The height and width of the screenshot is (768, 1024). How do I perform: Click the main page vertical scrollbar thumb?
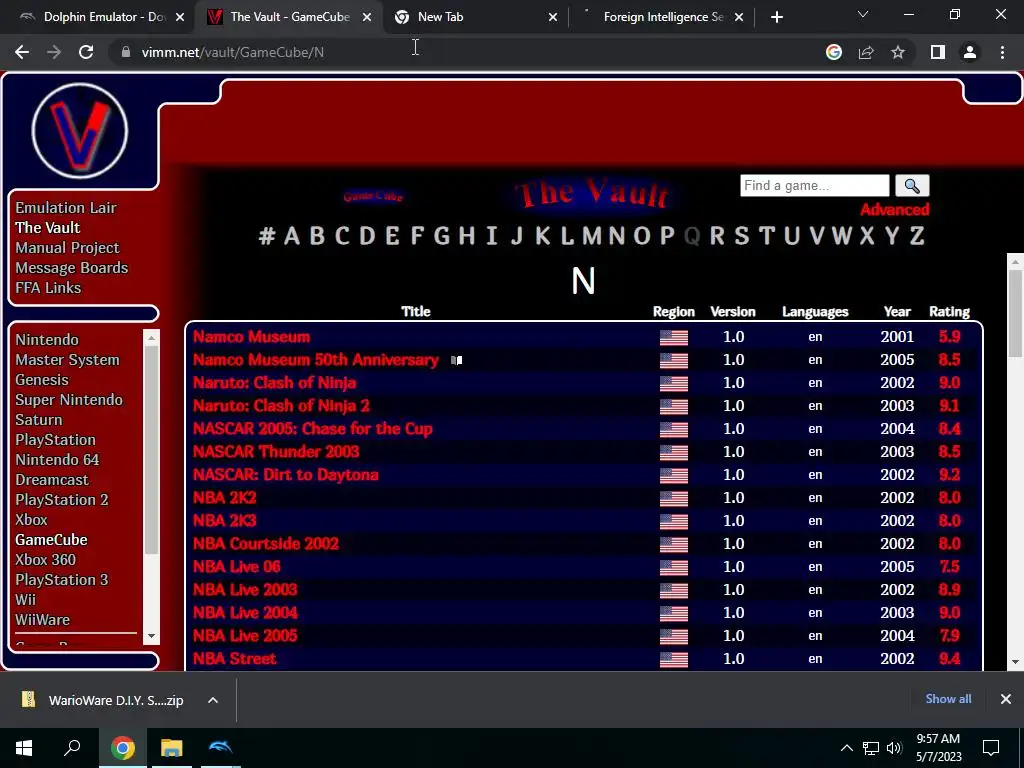pyautogui.click(x=1015, y=313)
